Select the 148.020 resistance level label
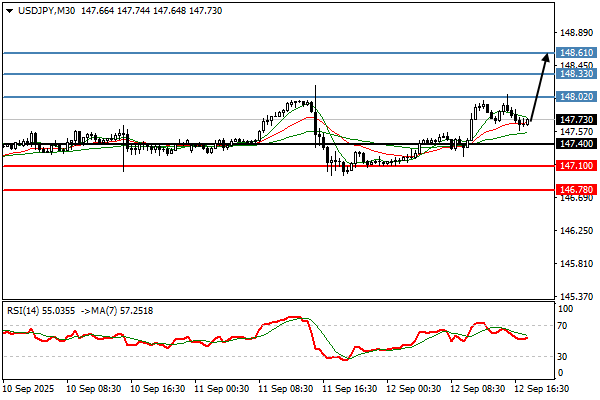600x400 pixels. (576, 97)
